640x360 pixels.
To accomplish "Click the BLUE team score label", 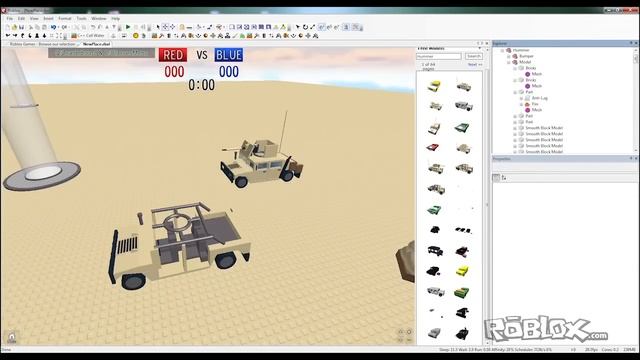I will (229, 55).
